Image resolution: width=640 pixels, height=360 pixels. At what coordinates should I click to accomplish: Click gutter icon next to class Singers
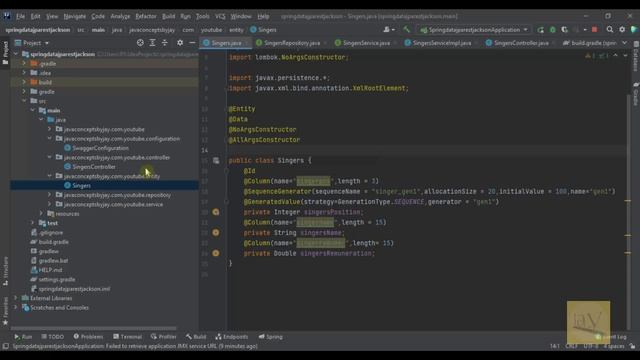coord(216,160)
